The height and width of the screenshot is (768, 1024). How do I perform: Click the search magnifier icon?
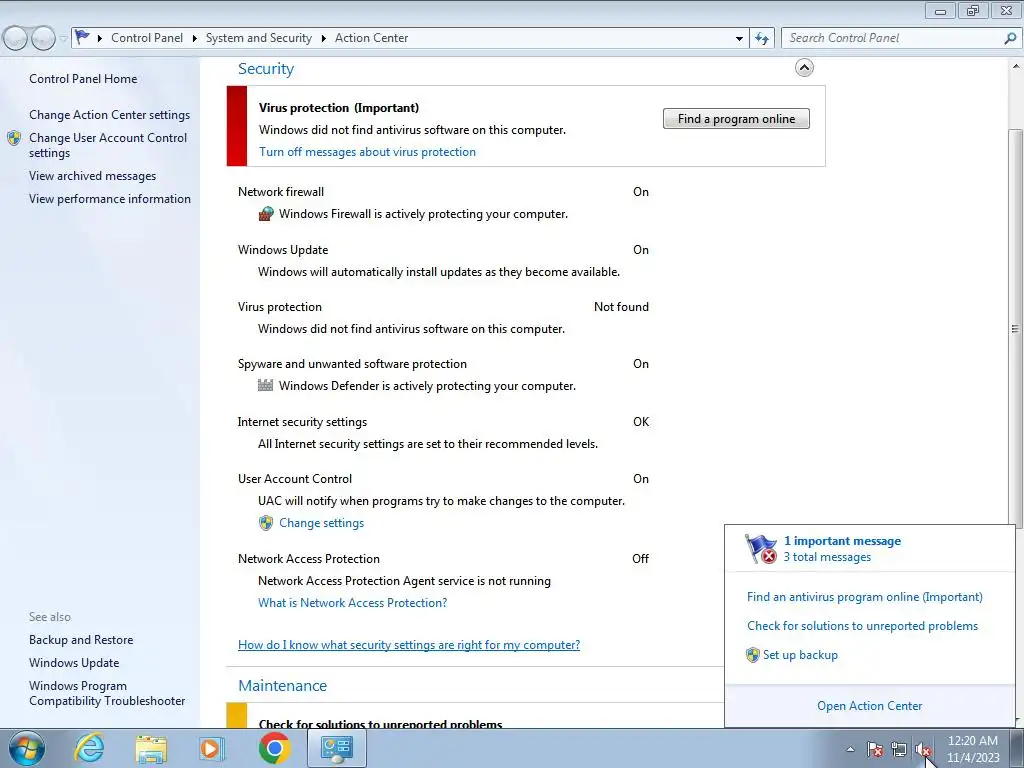tap(1010, 38)
